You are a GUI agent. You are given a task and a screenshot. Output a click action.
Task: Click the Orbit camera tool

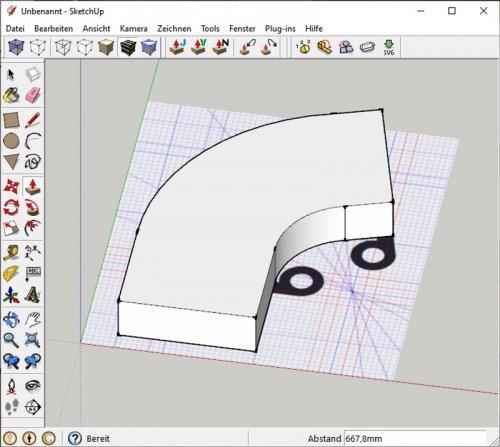(x=11, y=320)
